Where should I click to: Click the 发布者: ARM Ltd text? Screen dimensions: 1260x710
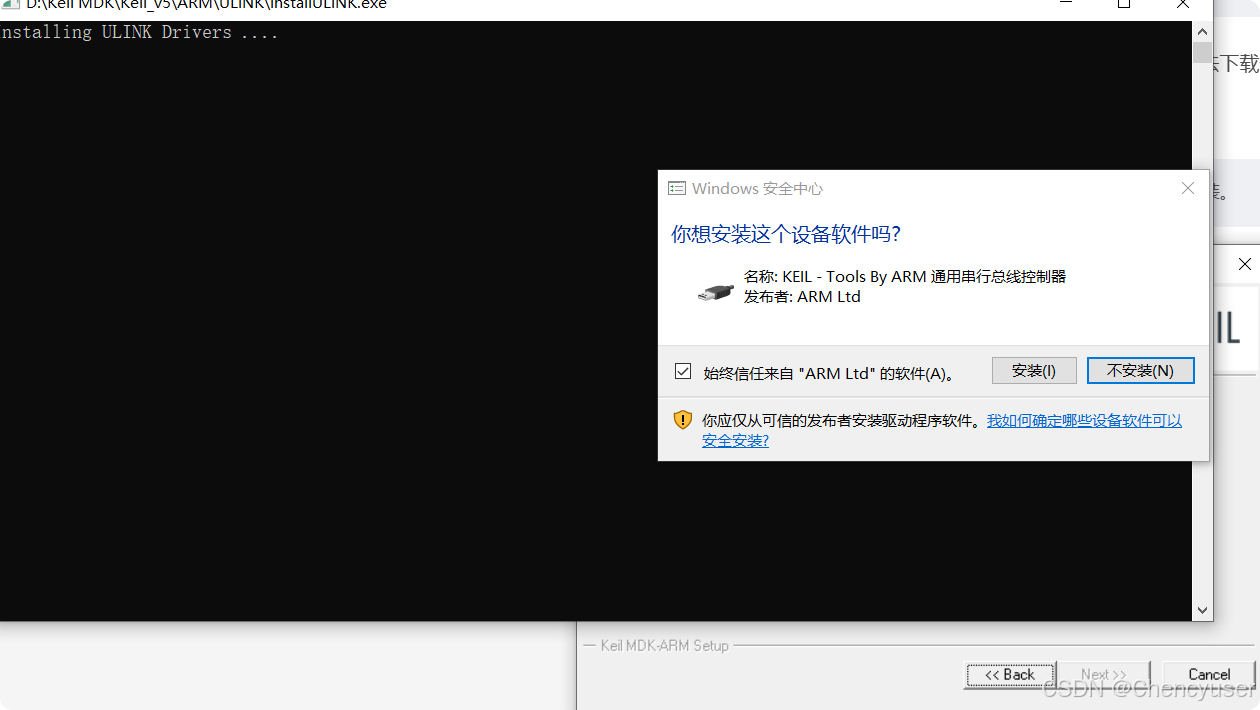click(802, 297)
